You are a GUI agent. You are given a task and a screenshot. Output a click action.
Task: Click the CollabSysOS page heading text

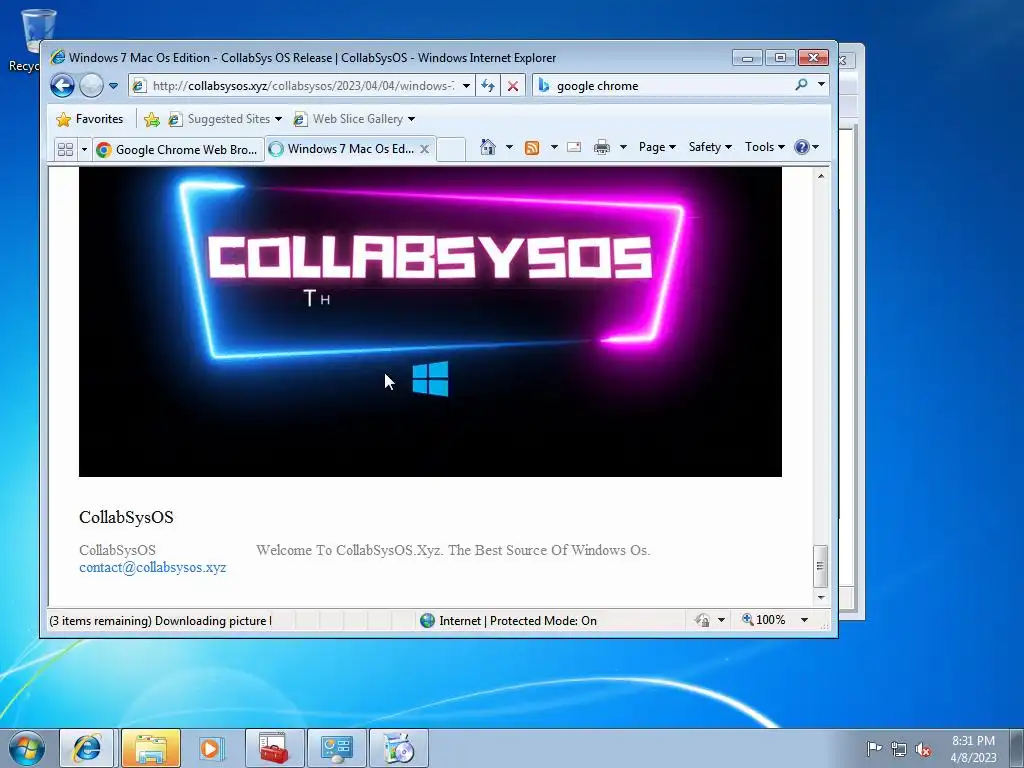pos(126,517)
